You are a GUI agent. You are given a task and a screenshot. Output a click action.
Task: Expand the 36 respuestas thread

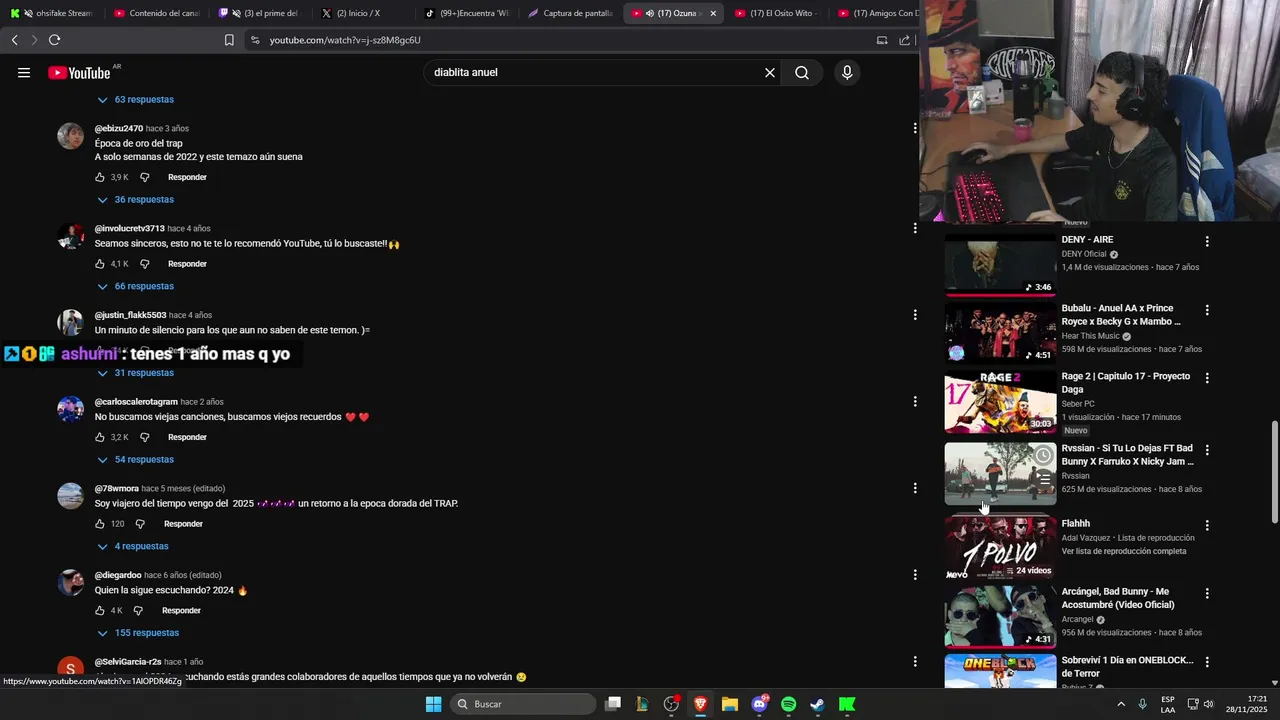pyautogui.click(x=135, y=200)
